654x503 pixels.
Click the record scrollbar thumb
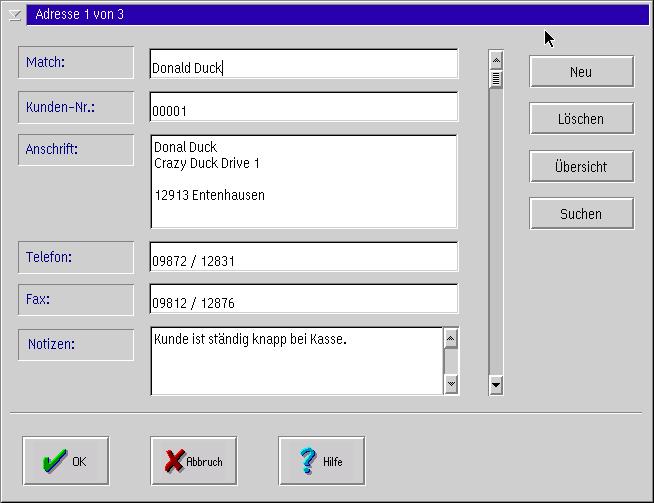click(x=496, y=79)
